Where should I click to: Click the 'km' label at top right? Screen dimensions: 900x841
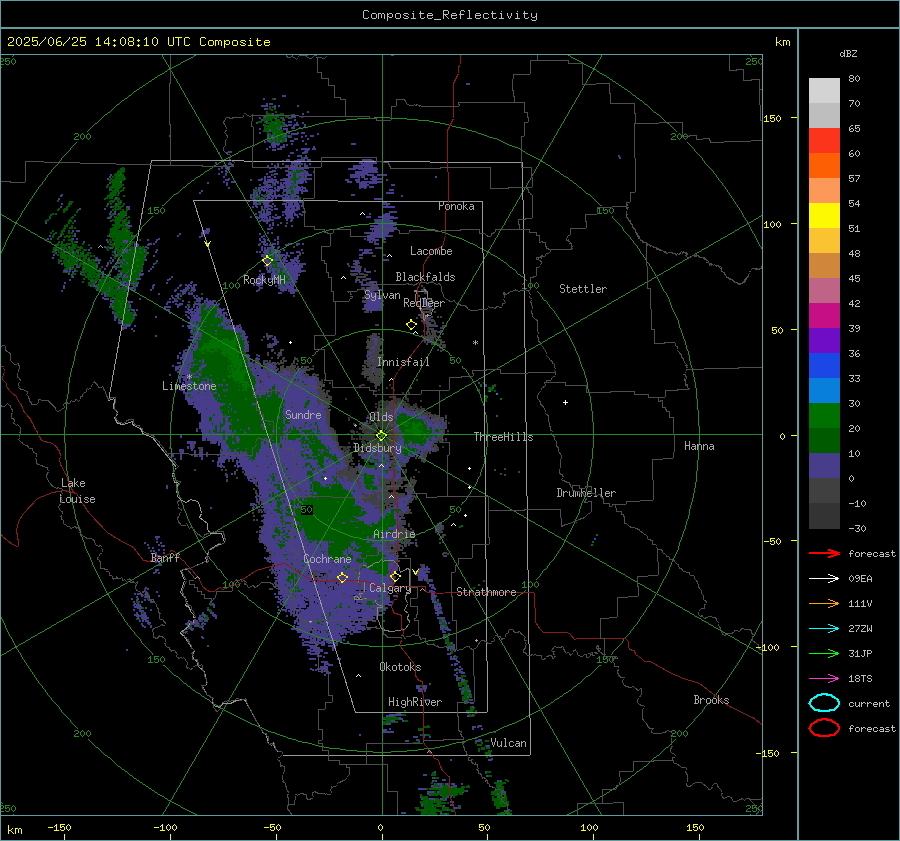click(782, 42)
